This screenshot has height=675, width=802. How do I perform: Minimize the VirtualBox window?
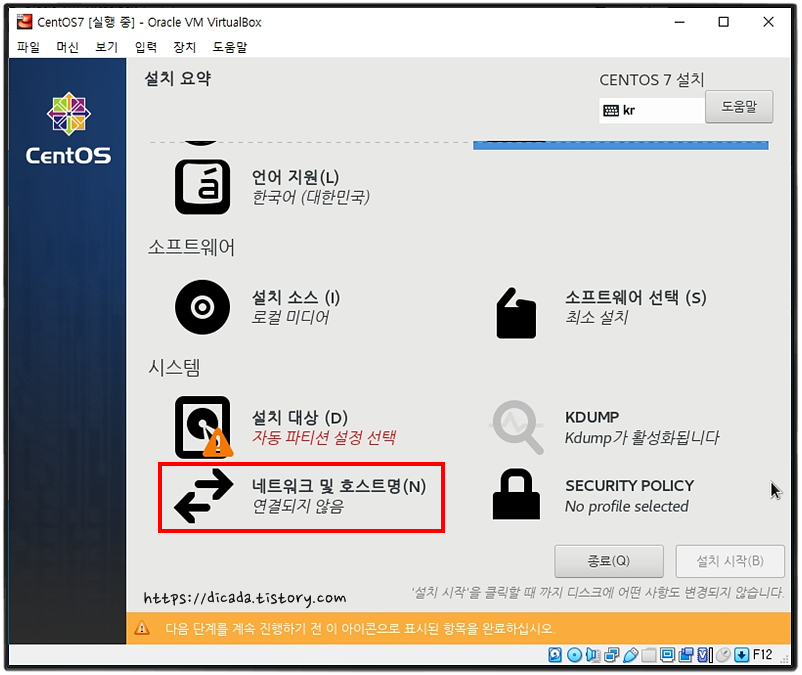pyautogui.click(x=679, y=22)
